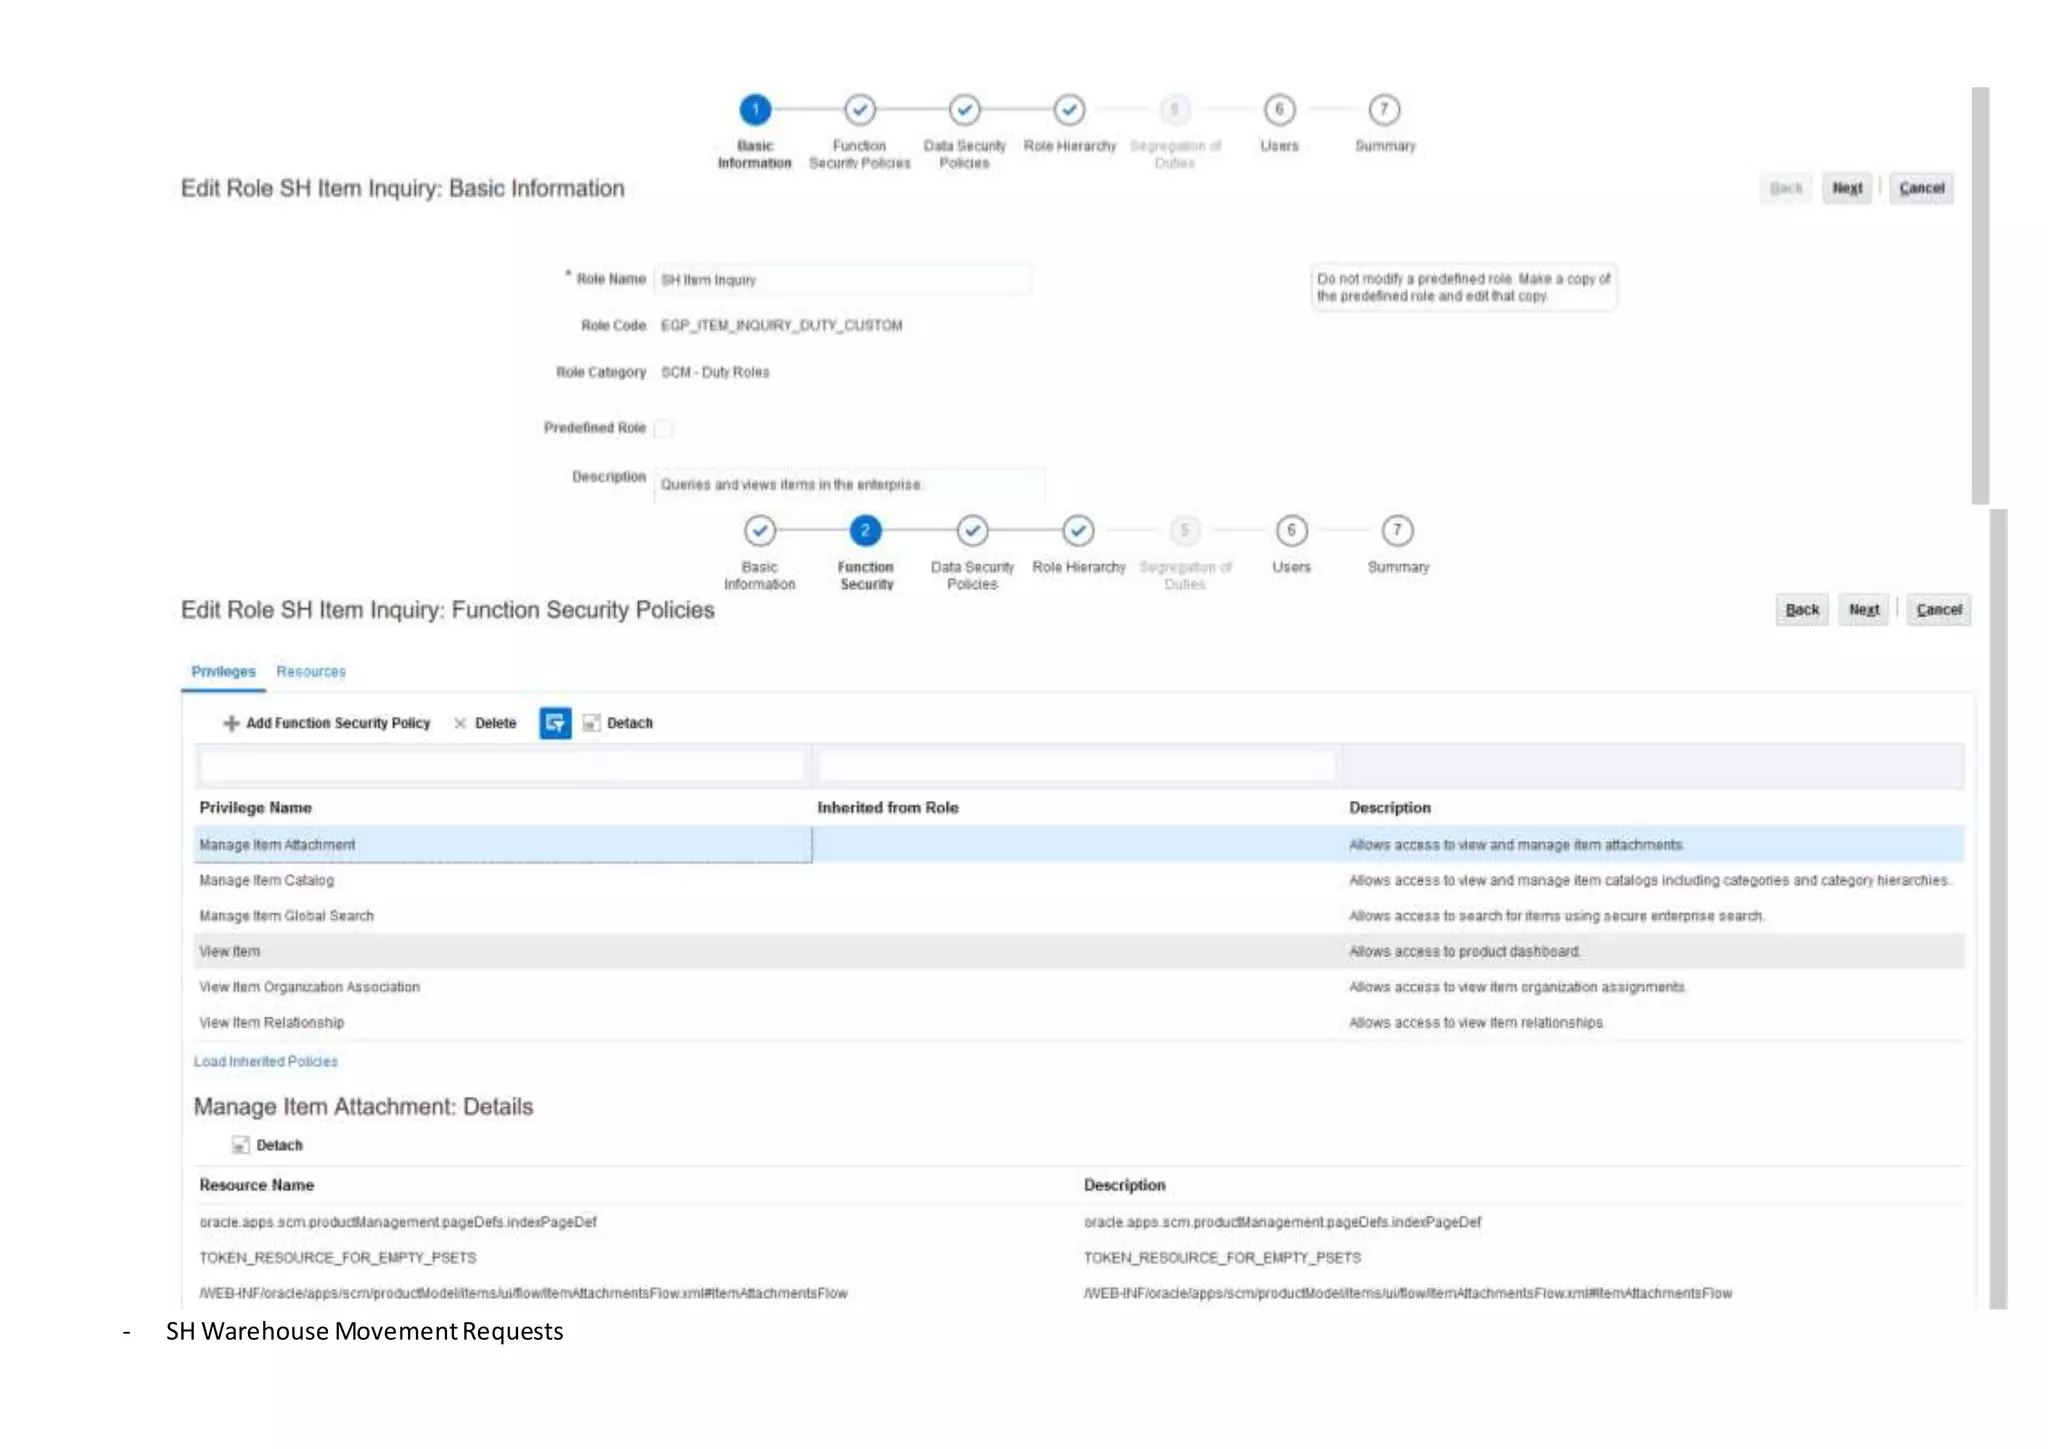Select Role Hierarchy step in the upper train
Viewport: 2048px width, 1449px height.
click(x=1069, y=110)
